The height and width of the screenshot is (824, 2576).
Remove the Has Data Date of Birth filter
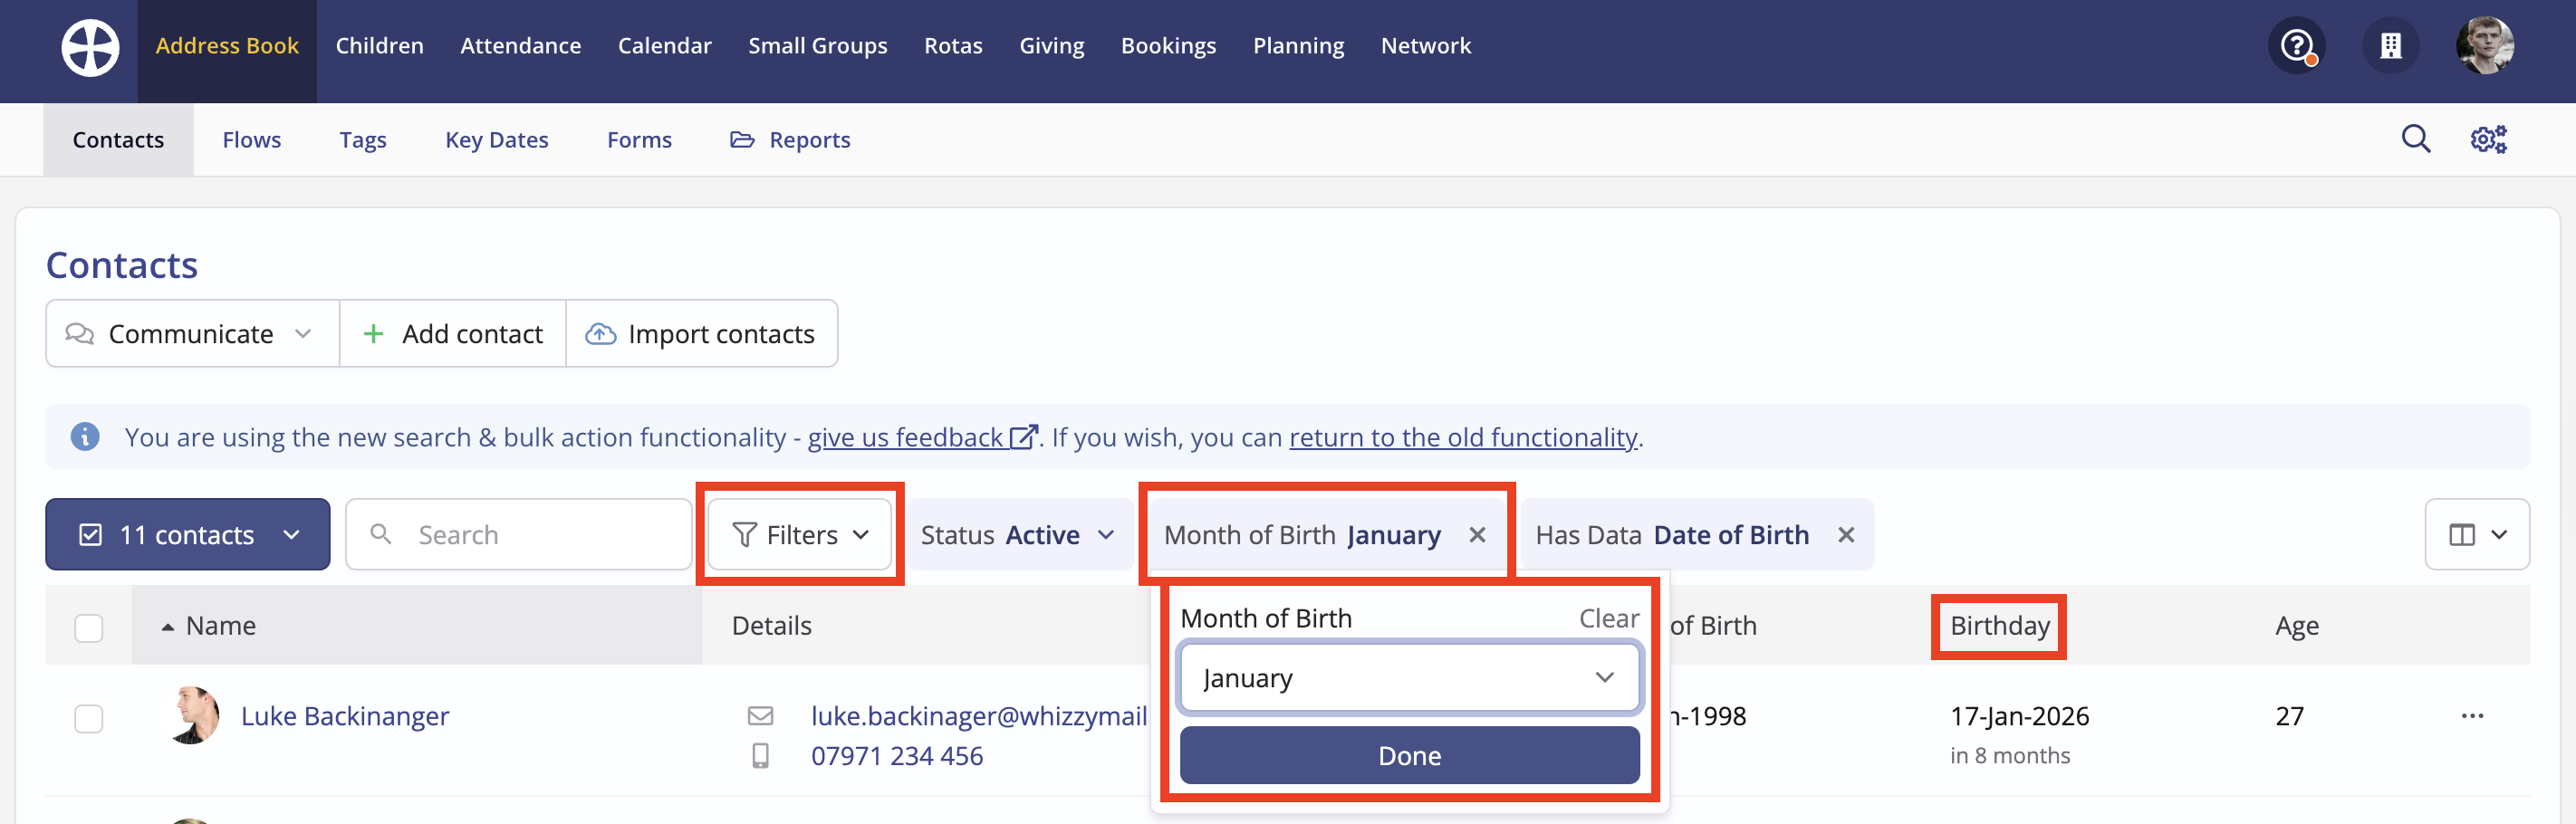(x=1846, y=535)
